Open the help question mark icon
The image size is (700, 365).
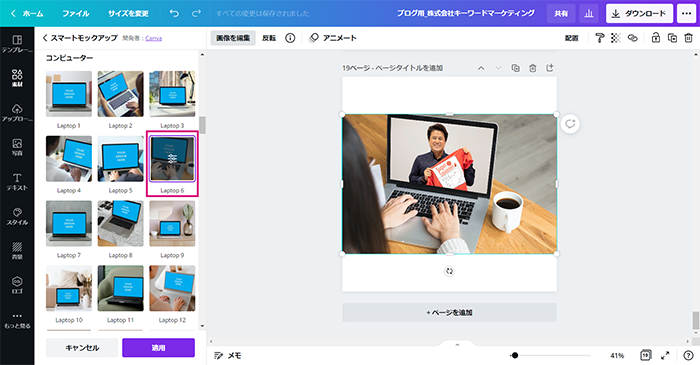coord(688,355)
